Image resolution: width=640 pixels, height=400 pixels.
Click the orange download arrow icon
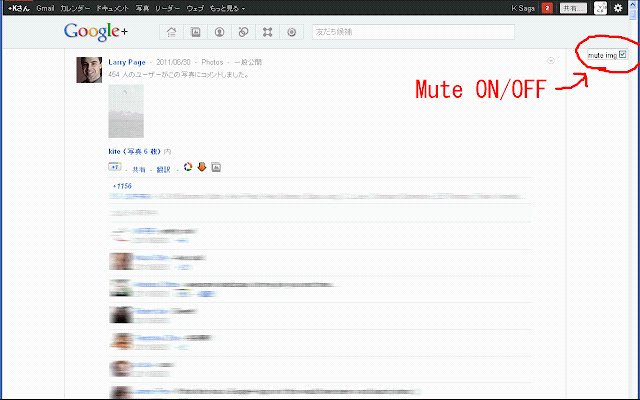point(202,167)
